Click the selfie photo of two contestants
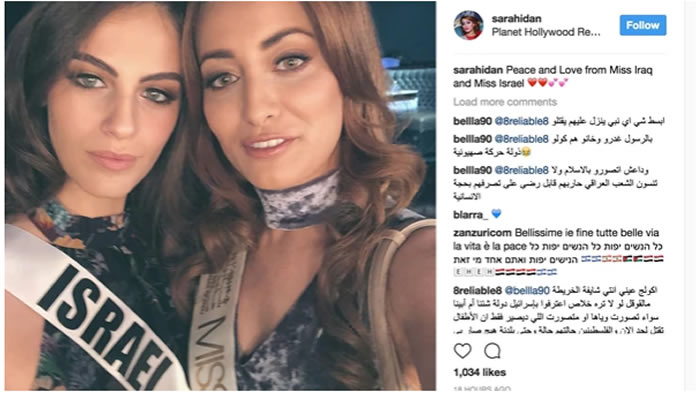 click(x=221, y=196)
